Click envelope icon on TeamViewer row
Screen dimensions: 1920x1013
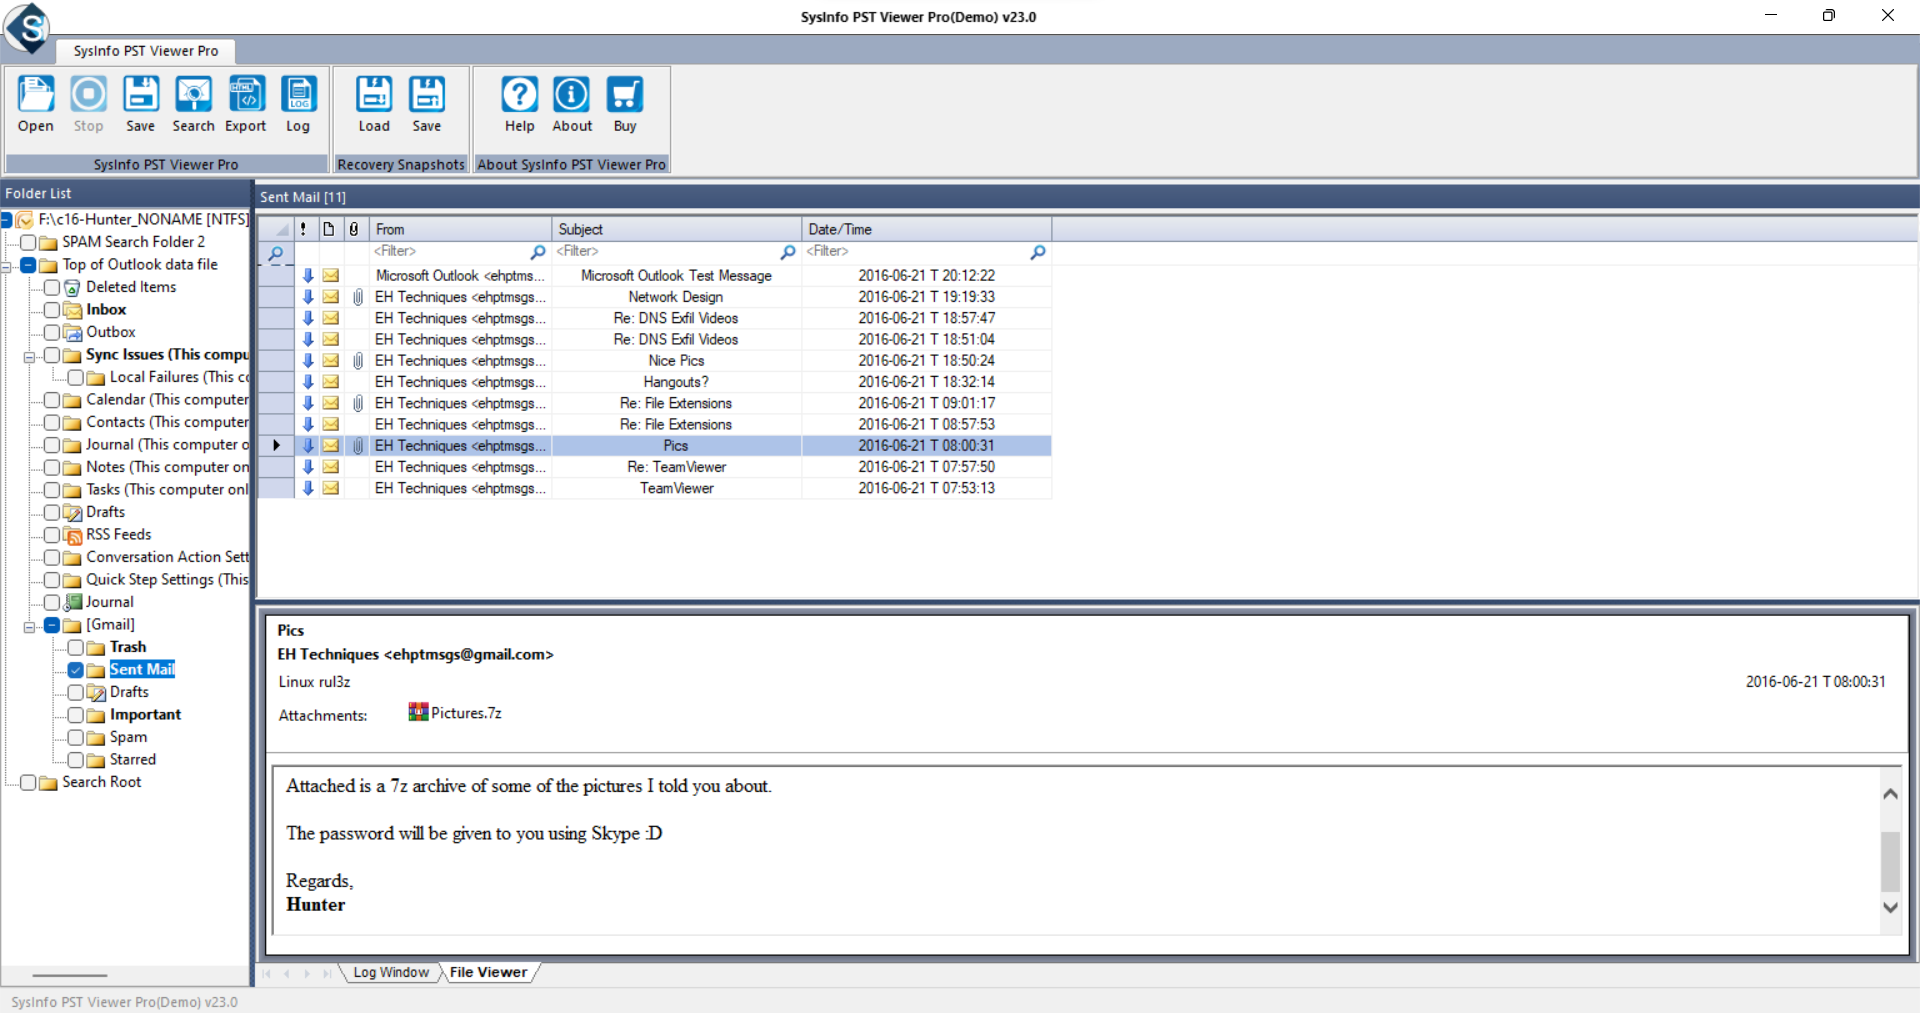pos(331,488)
